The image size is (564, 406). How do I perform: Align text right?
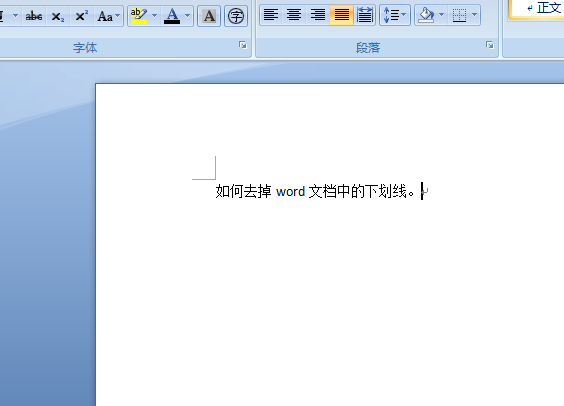point(318,15)
